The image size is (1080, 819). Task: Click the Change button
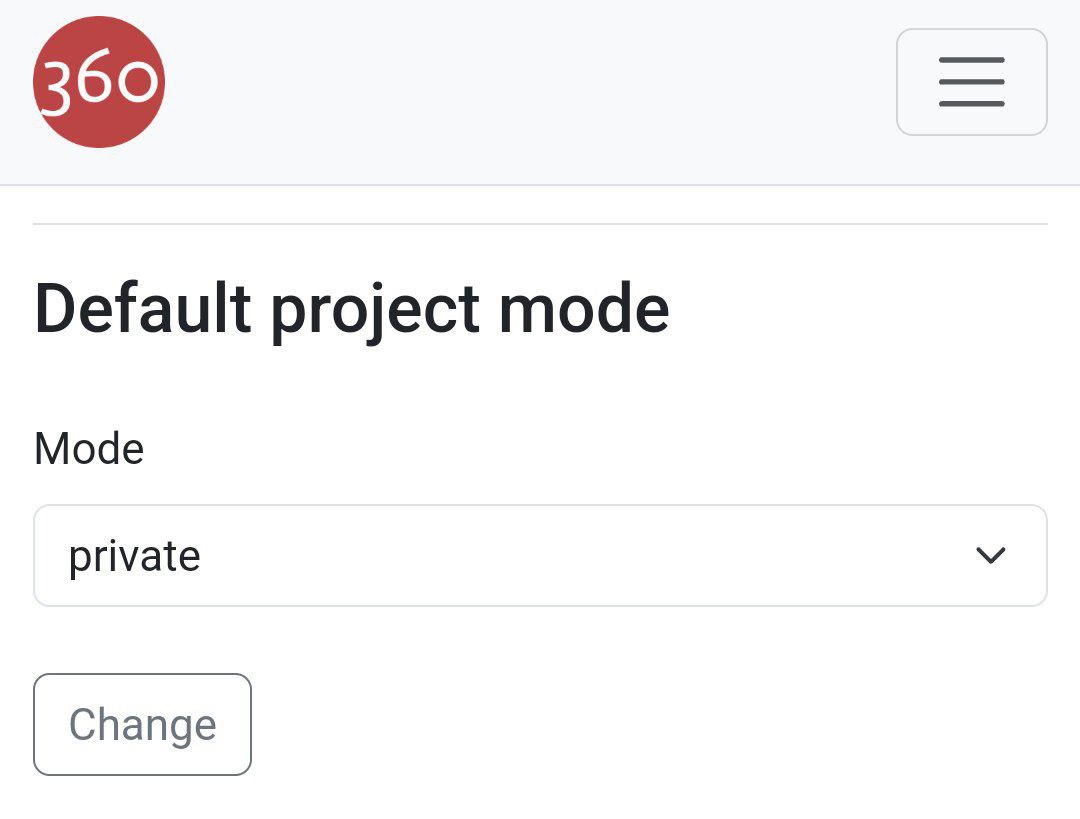pyautogui.click(x=142, y=724)
